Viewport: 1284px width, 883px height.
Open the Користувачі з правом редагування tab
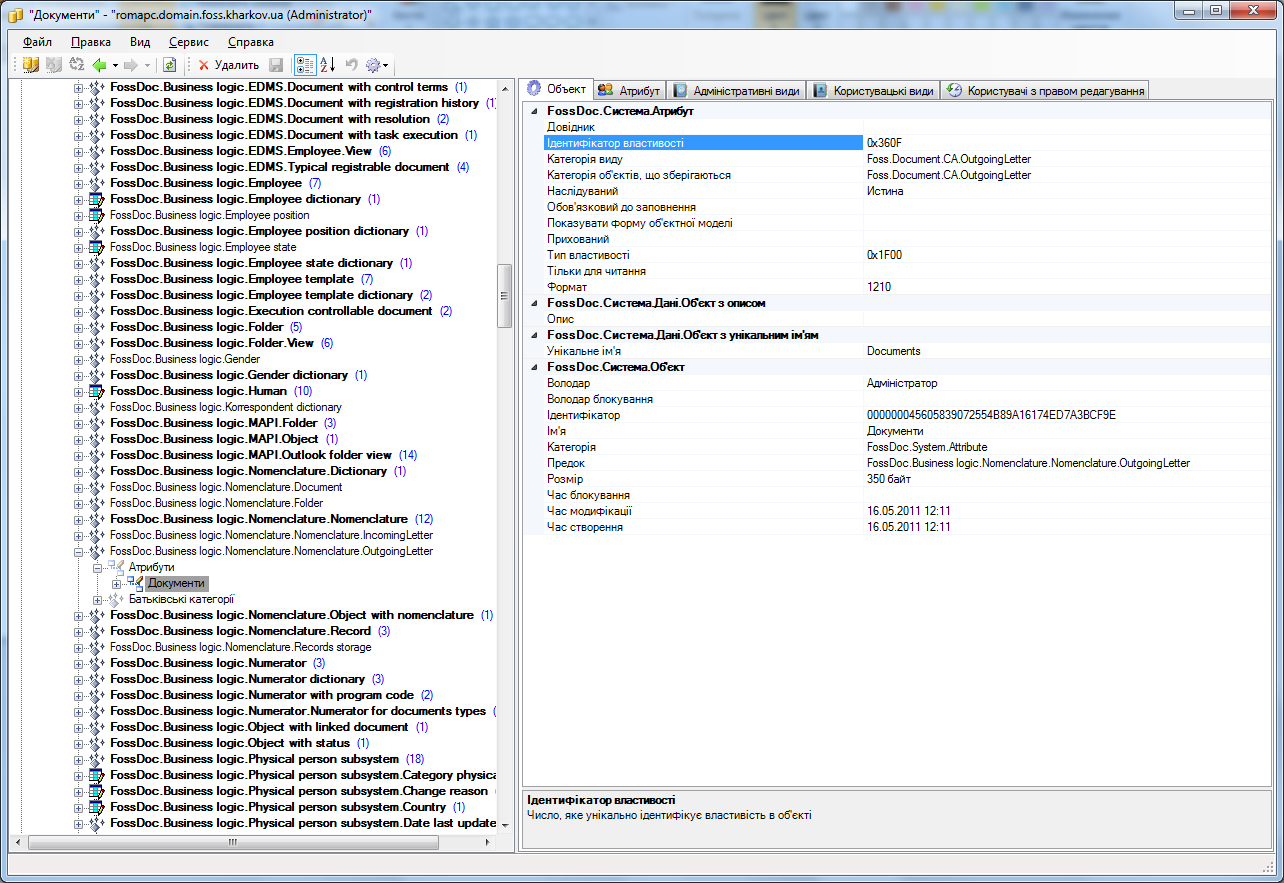[1045, 90]
